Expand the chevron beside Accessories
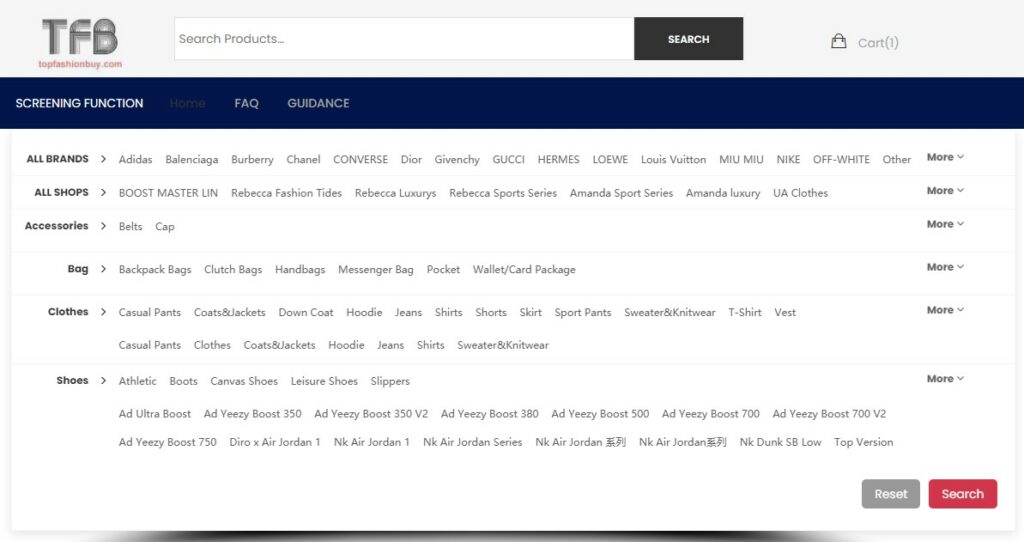The width and height of the screenshot is (1024, 542). [103, 225]
